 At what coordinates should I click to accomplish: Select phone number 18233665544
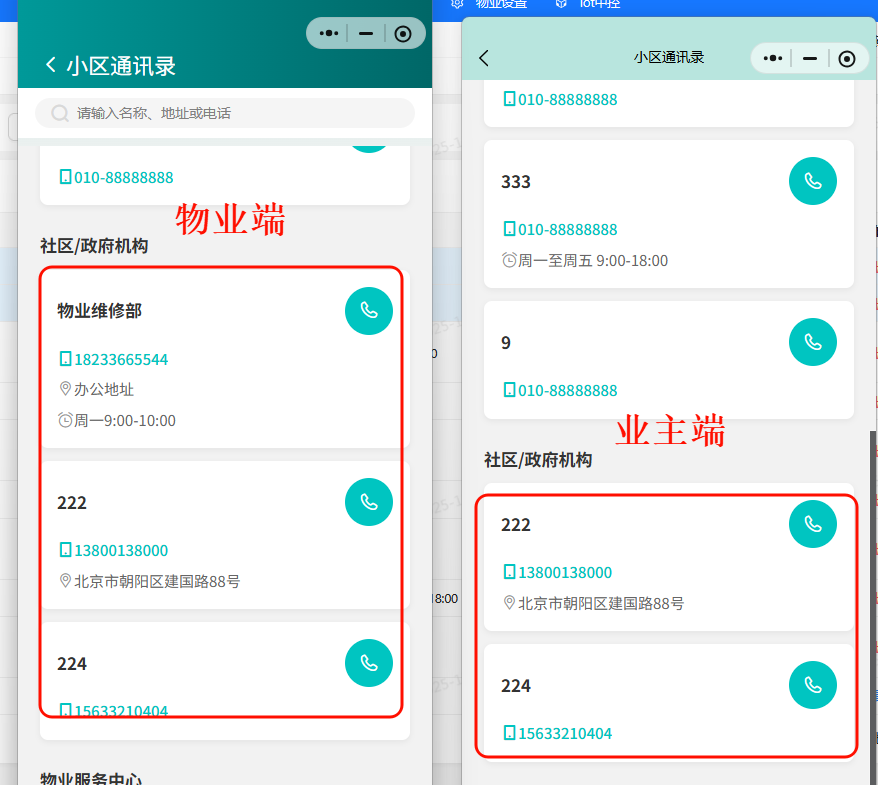[120, 359]
